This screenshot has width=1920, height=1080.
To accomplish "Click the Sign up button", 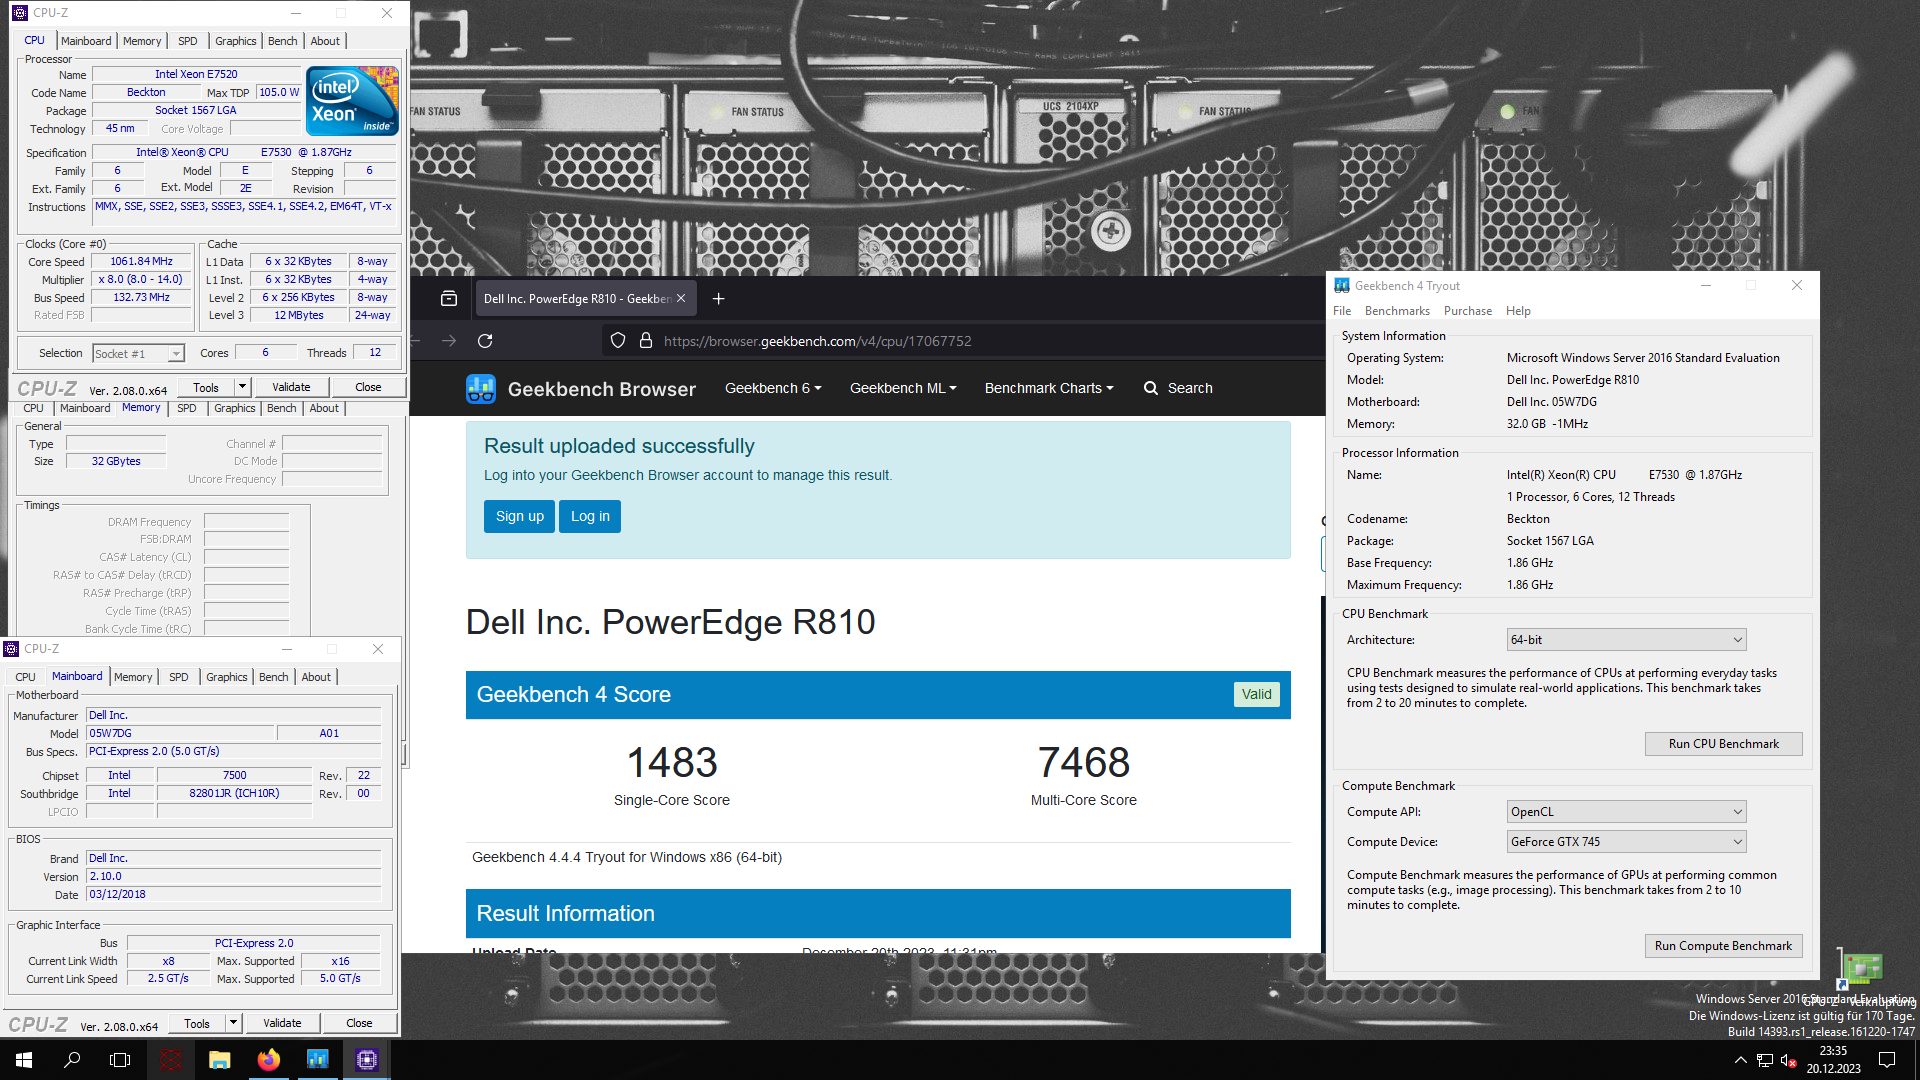I will click(x=520, y=516).
